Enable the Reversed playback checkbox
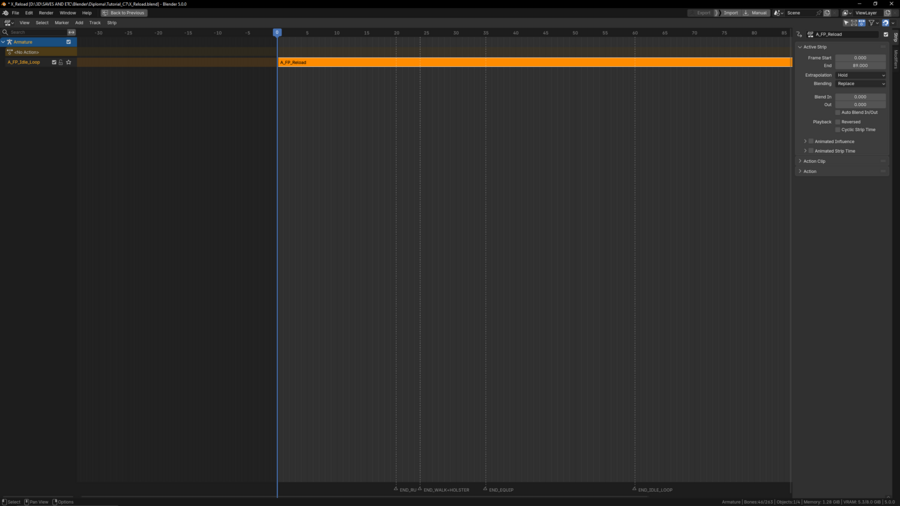This screenshot has width=900, height=506. pos(837,122)
